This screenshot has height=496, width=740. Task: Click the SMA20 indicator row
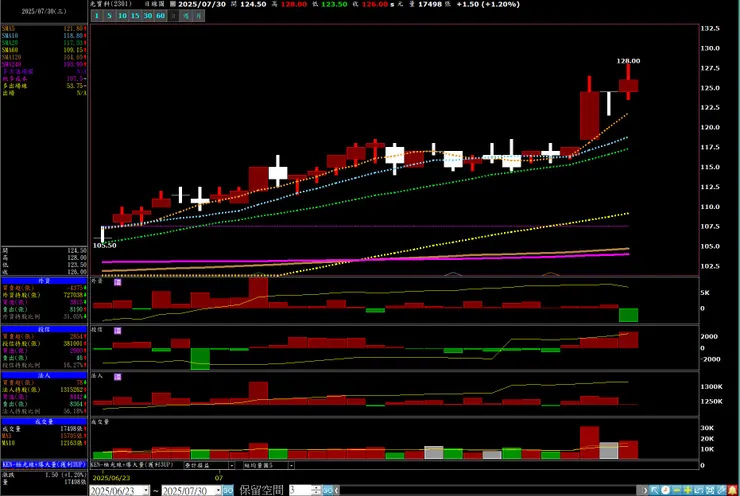(44, 43)
